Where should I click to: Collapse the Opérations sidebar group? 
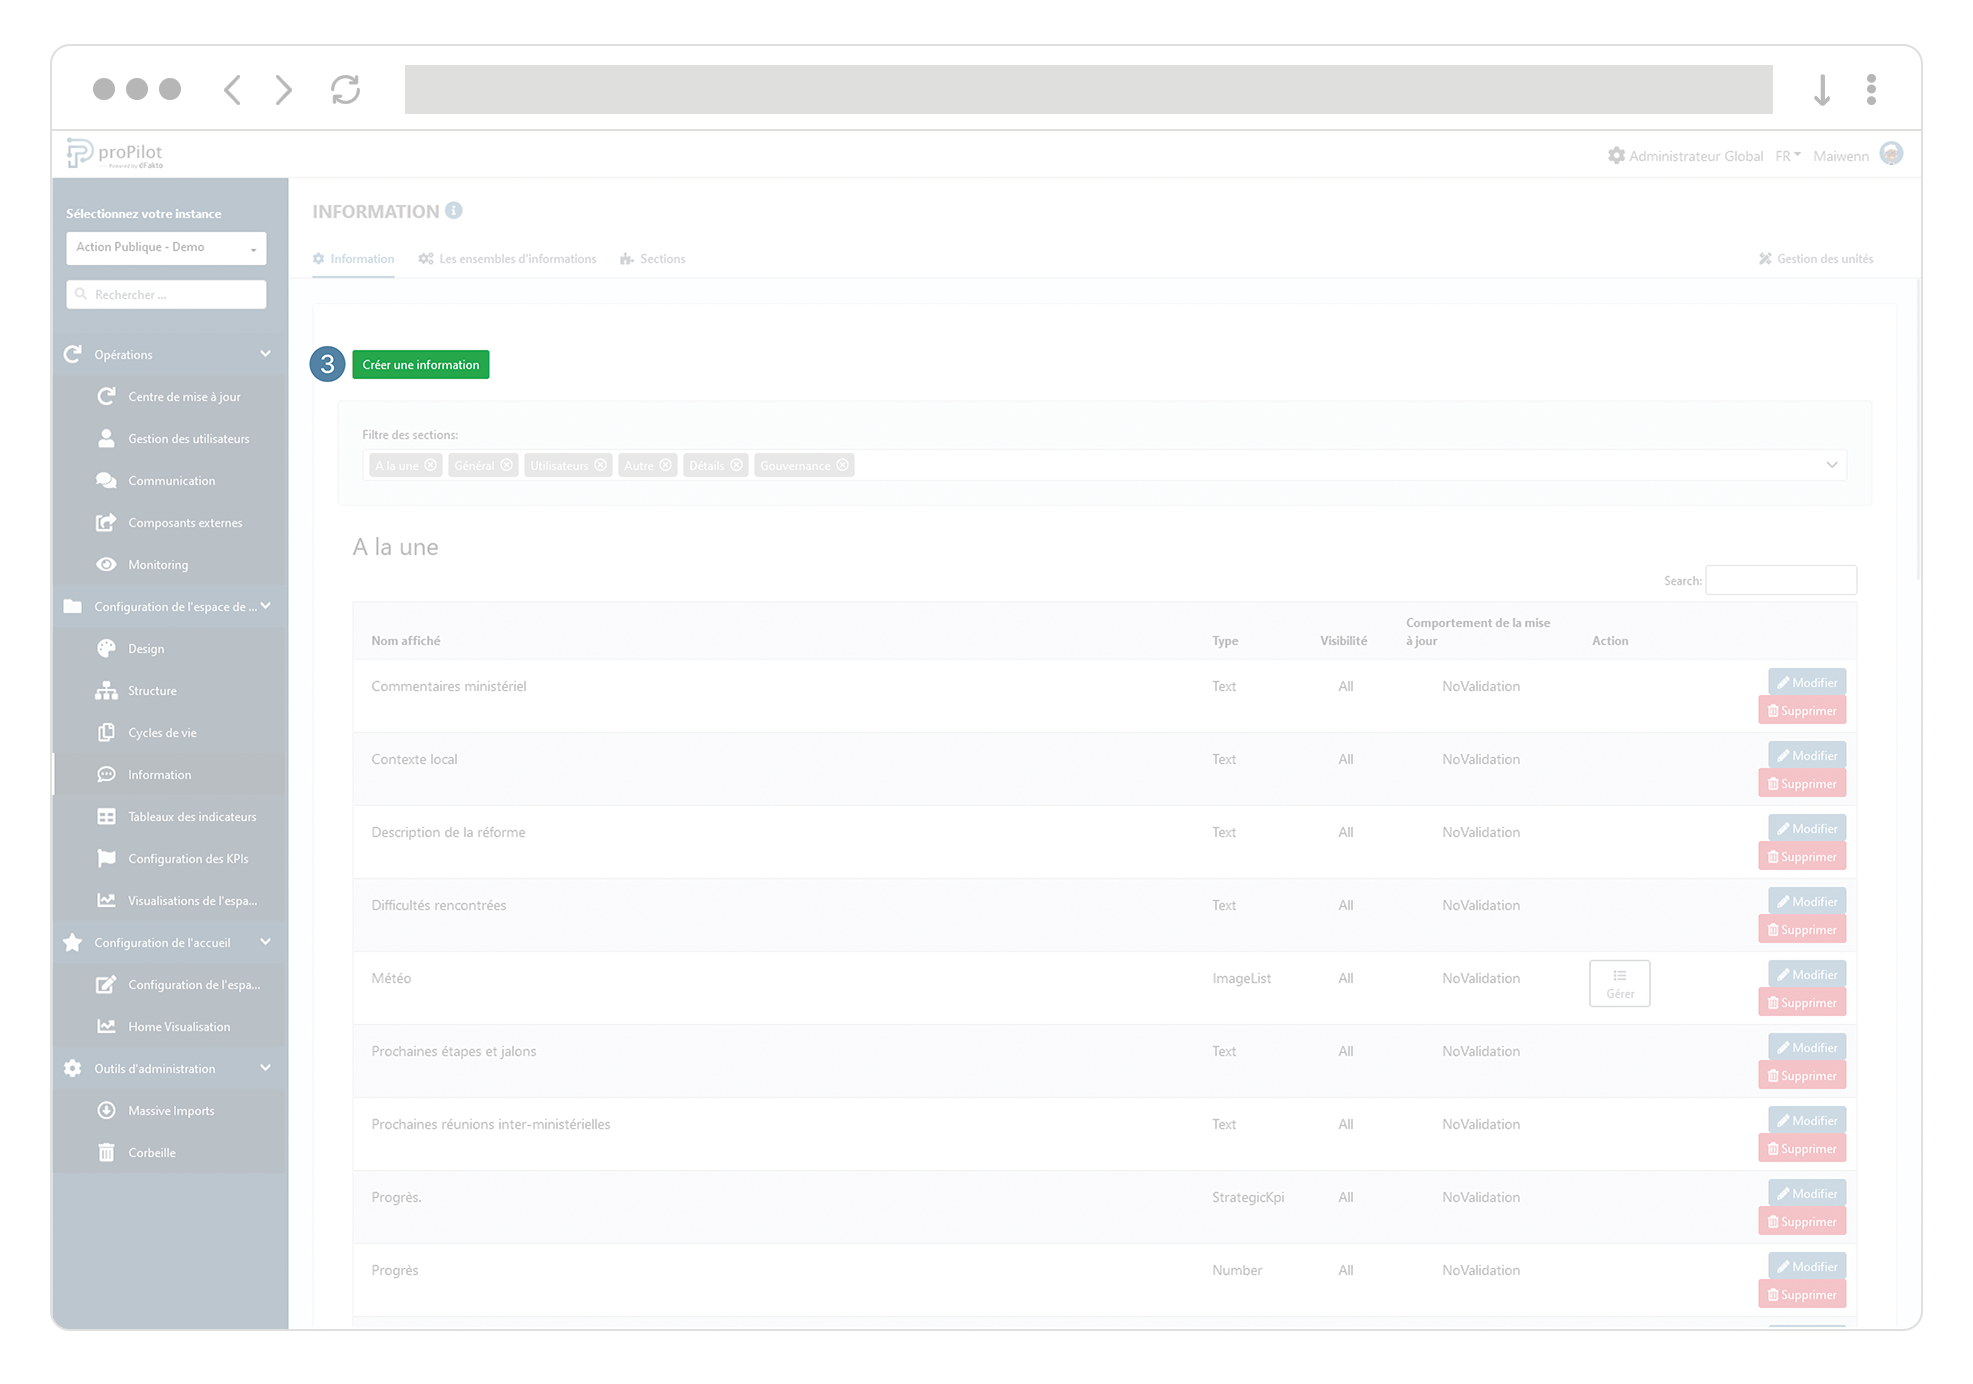[265, 353]
